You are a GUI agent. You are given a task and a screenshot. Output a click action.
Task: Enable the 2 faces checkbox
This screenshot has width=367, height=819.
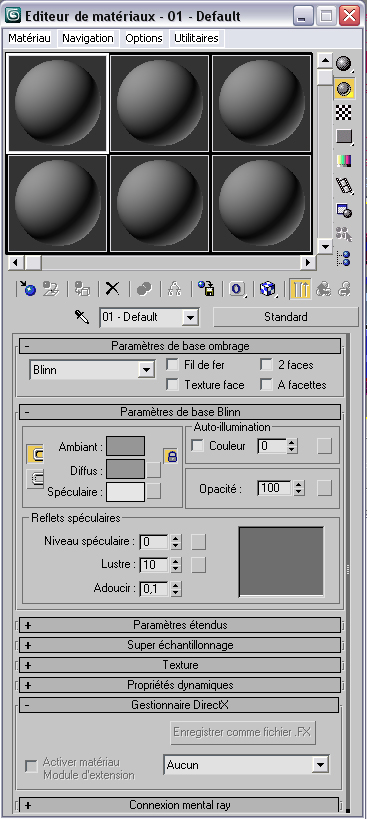point(266,365)
